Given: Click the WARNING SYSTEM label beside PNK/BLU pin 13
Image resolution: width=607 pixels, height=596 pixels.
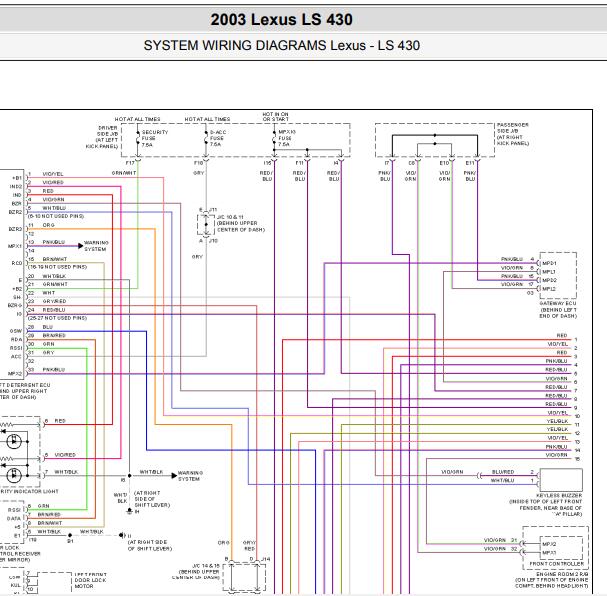Looking at the screenshot, I should click(96, 246).
